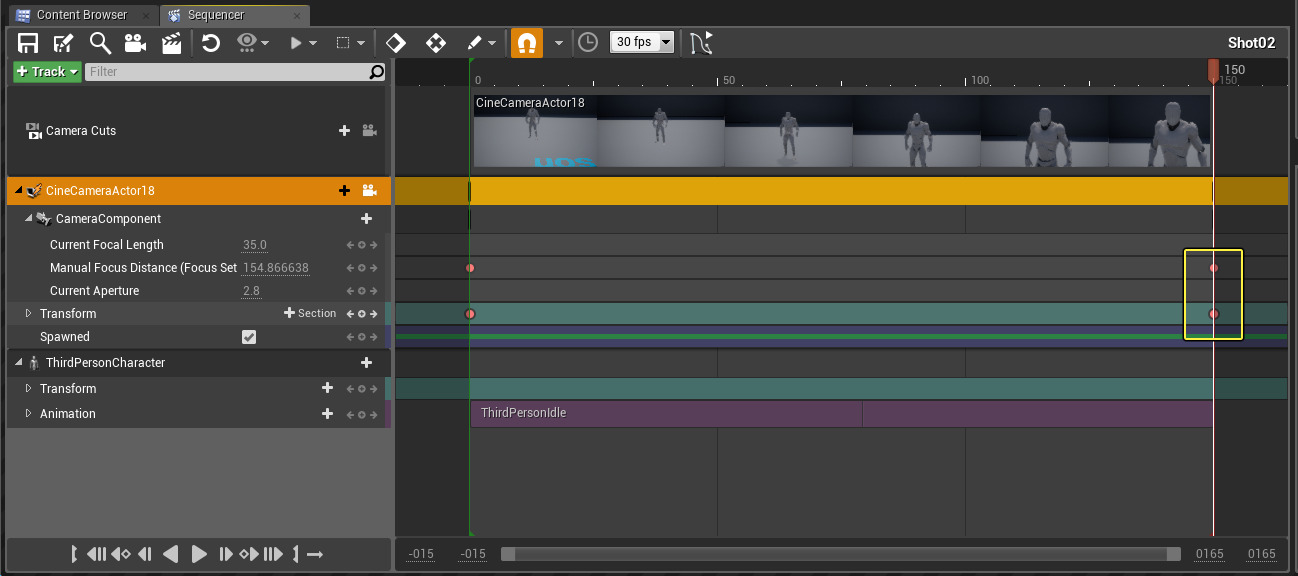Click the horizontal timeline range scrollbar
The image size is (1298, 576).
[x=840, y=554]
